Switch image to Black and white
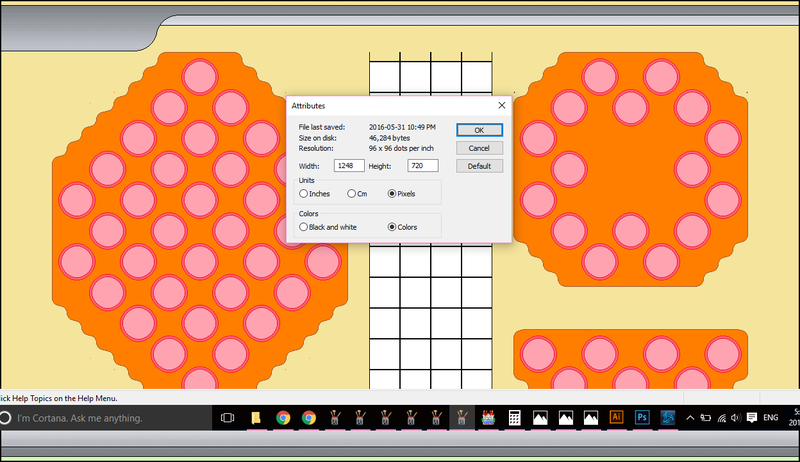800x462 pixels. pyautogui.click(x=304, y=227)
